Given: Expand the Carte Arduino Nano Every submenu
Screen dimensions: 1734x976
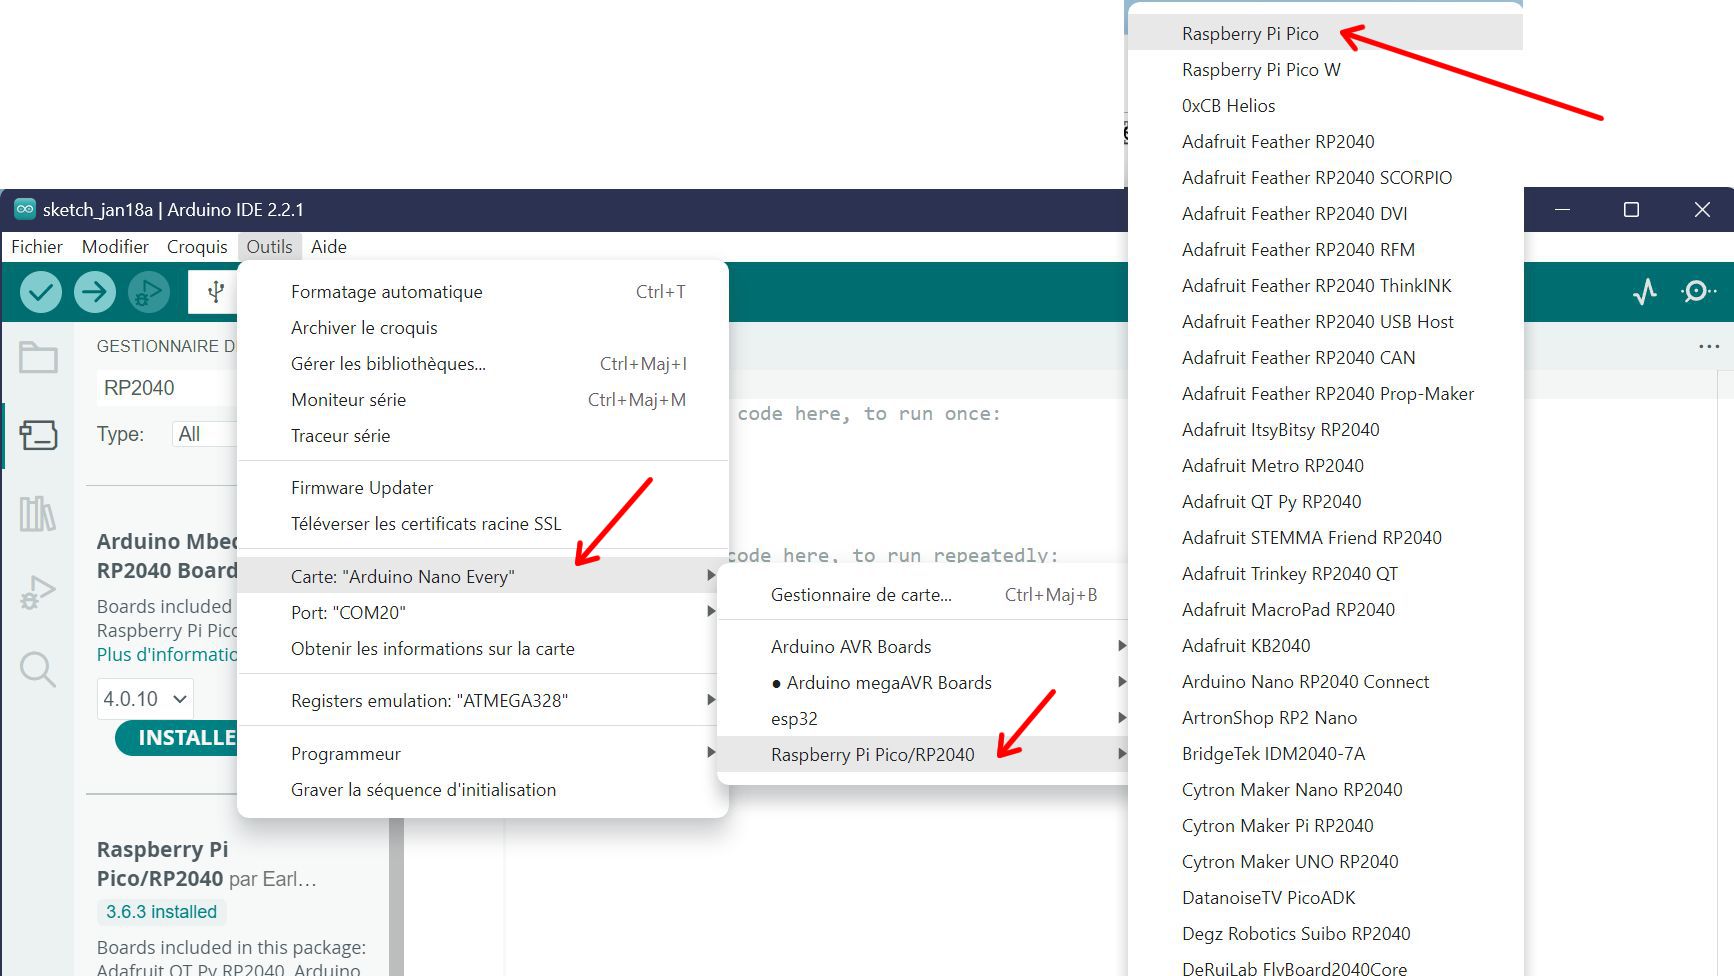Looking at the screenshot, I should (x=483, y=576).
